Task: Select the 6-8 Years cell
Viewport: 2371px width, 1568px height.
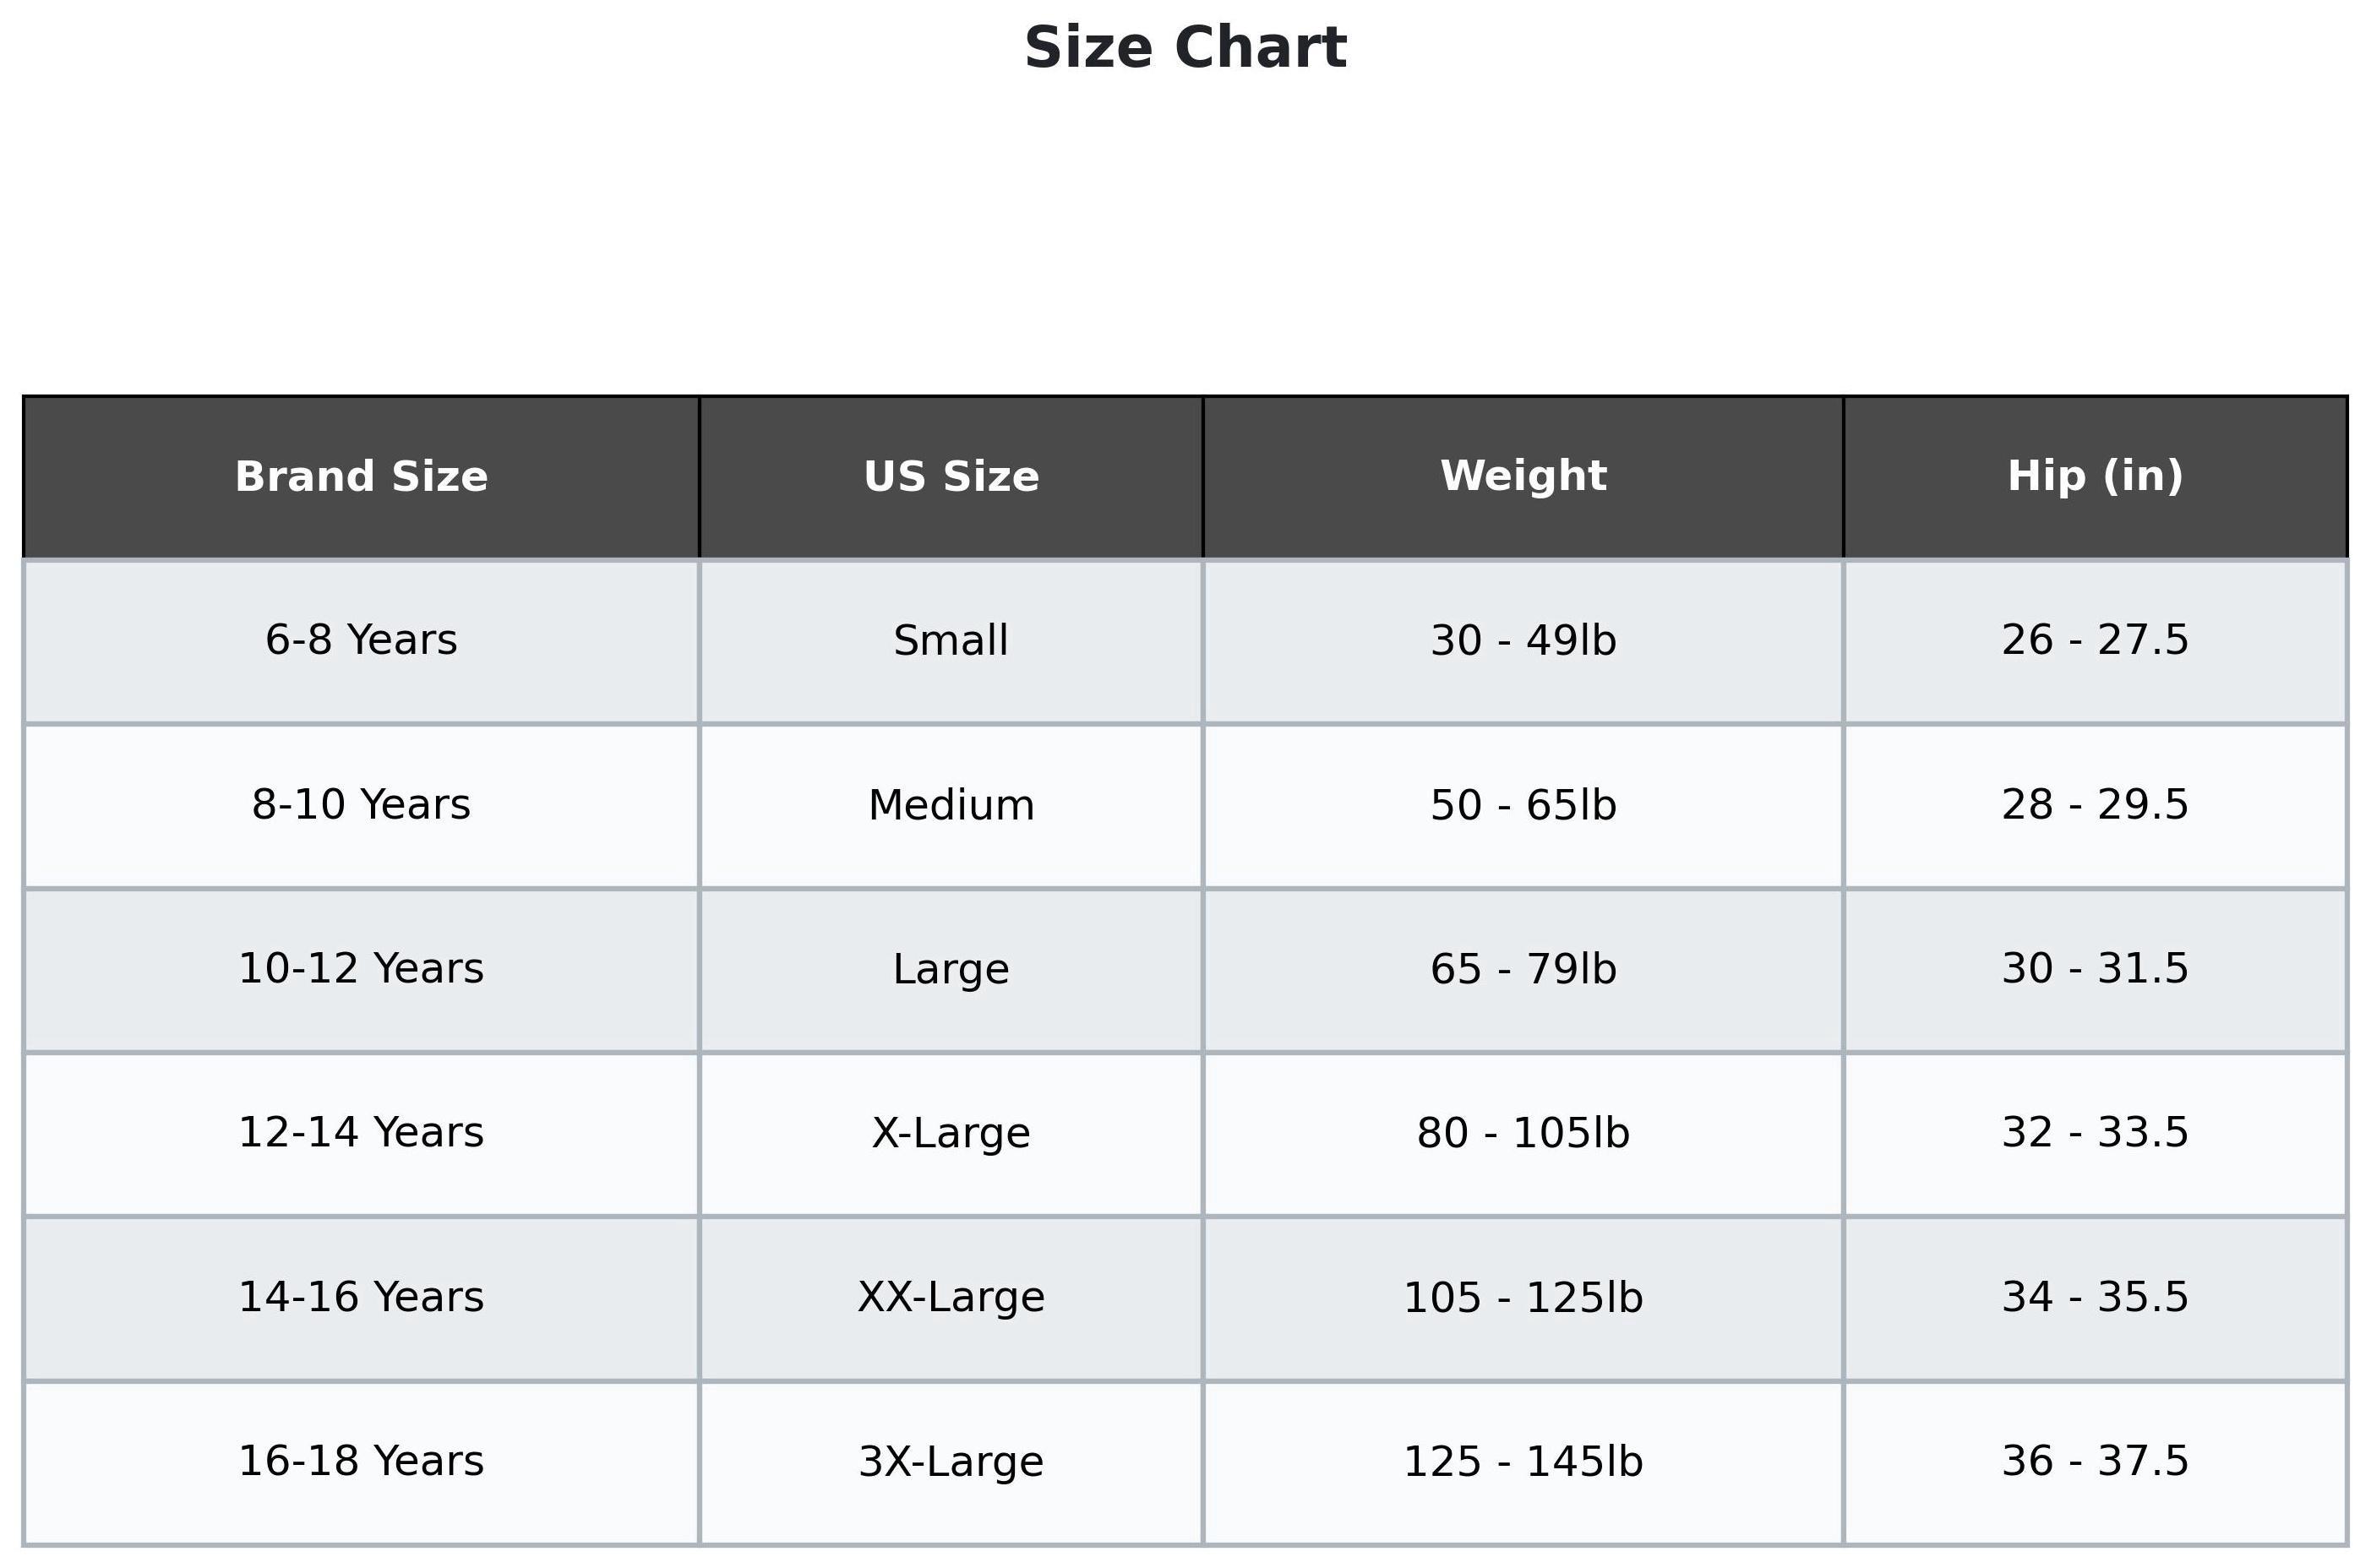Action: coord(361,640)
